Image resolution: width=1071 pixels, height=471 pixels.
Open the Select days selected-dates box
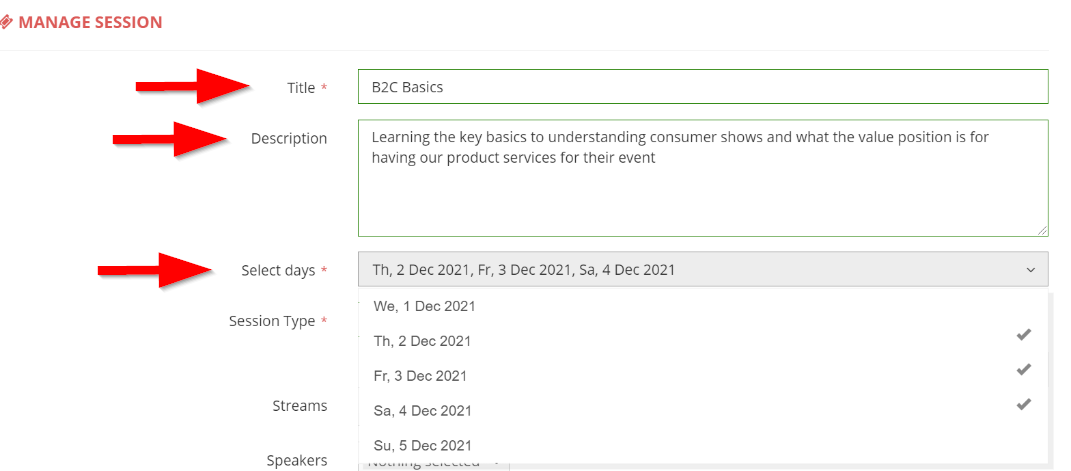703,270
